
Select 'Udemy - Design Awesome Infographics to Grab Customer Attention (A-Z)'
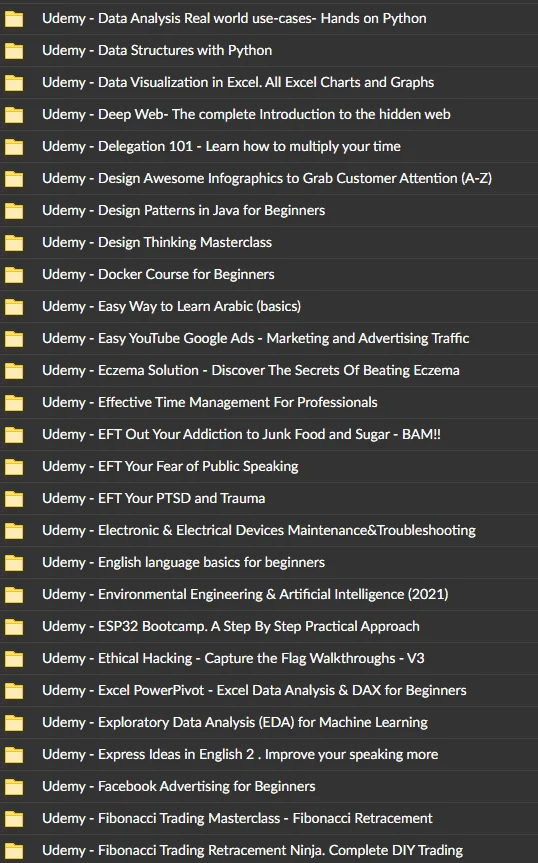pyautogui.click(x=267, y=178)
